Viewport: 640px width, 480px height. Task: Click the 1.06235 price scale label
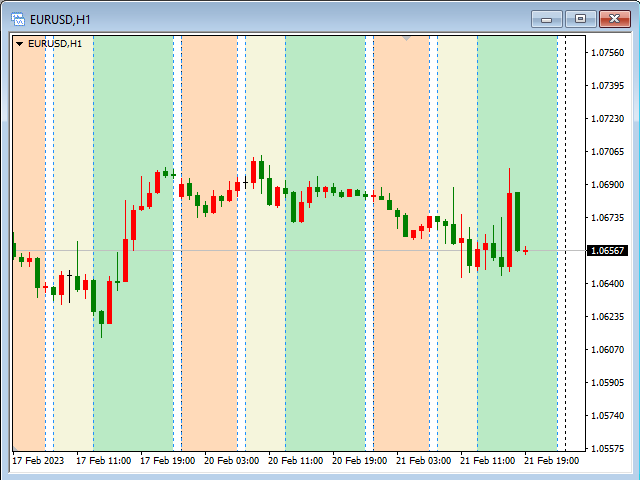(607, 317)
